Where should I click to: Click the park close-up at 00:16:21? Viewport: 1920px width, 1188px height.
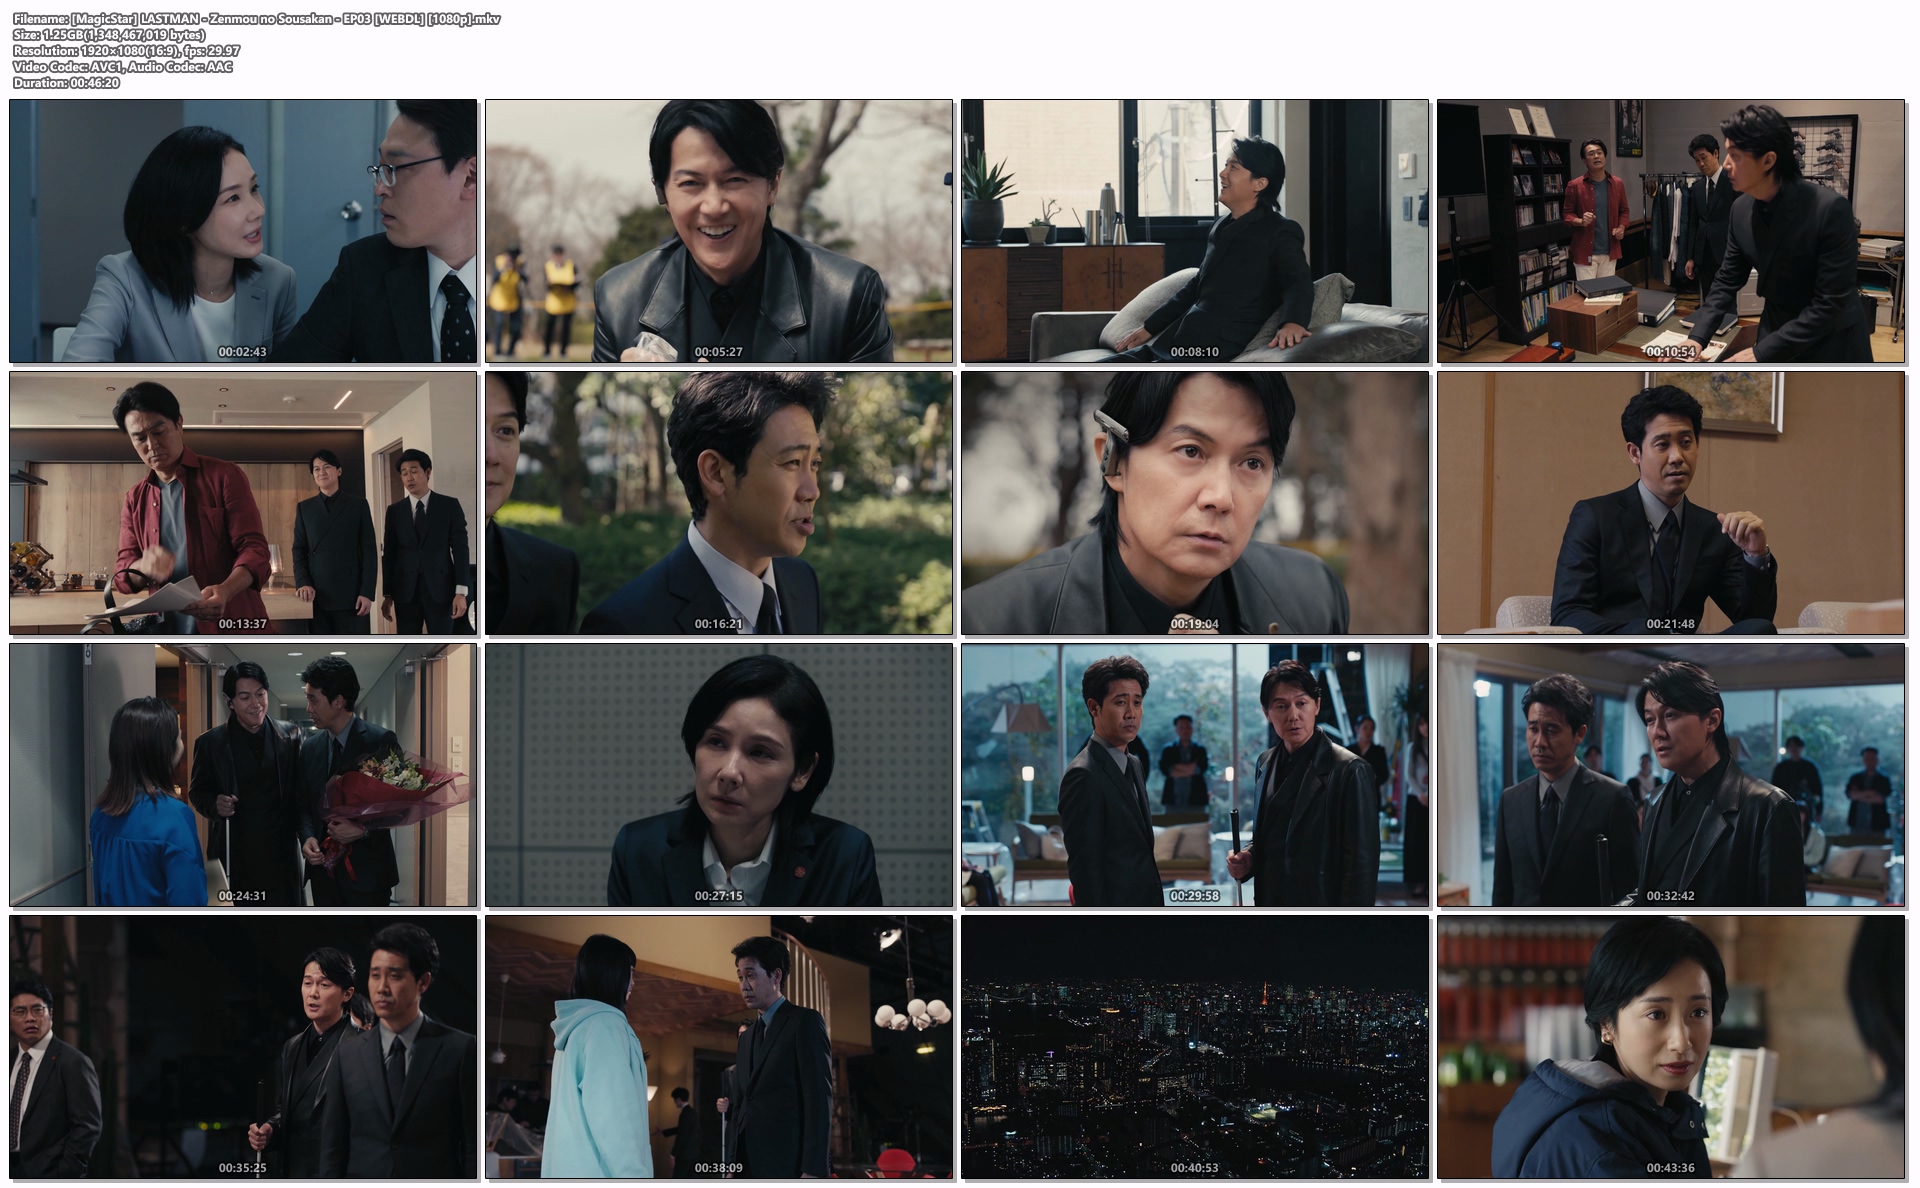click(719, 503)
